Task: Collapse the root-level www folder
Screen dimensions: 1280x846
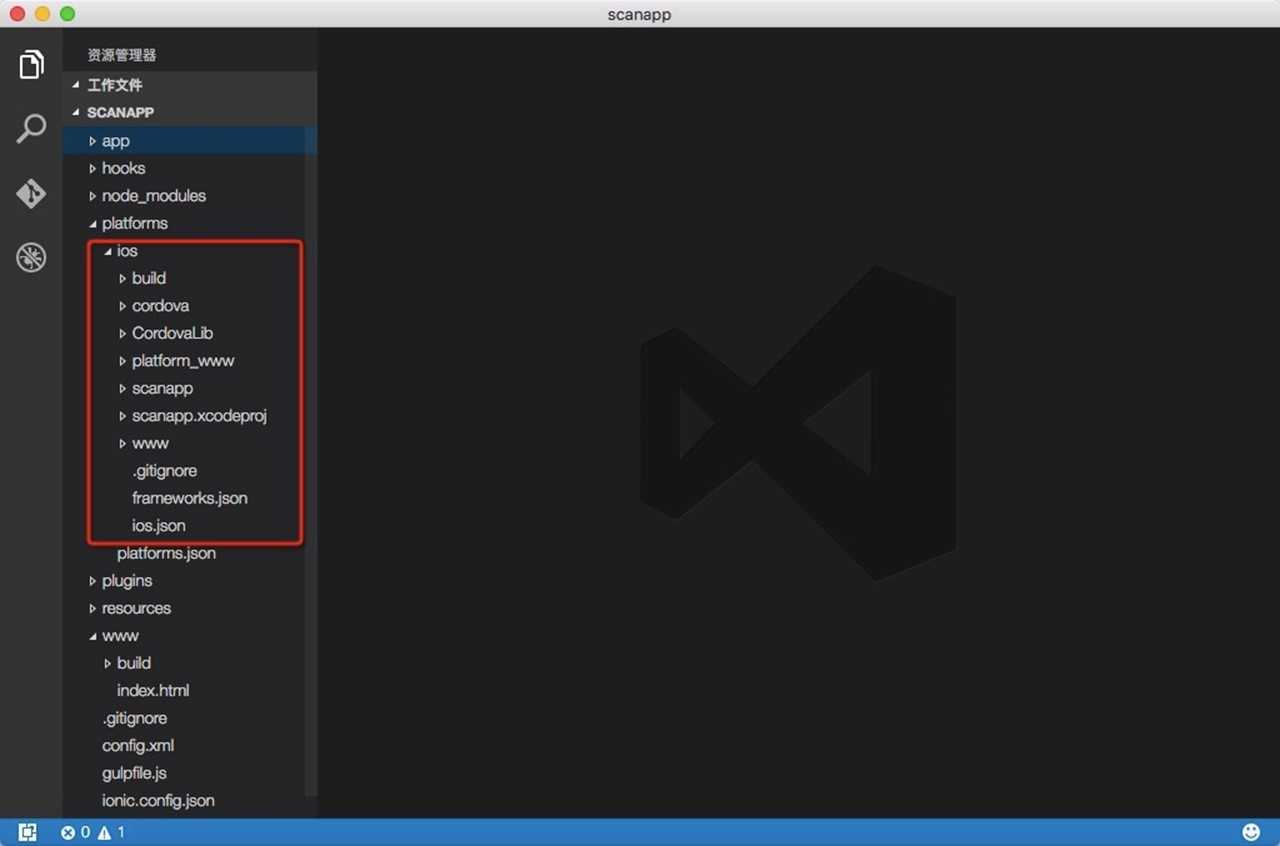Action: 190,636
